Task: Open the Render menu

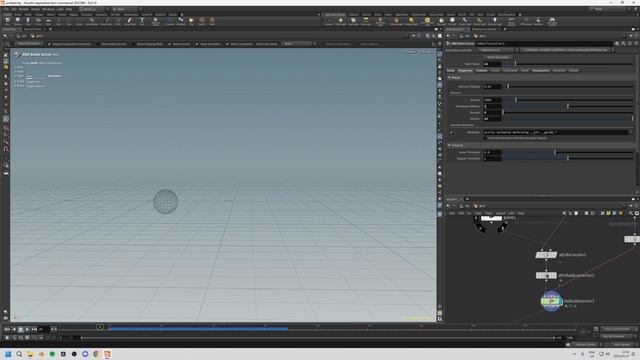Action: (x=24, y=9)
